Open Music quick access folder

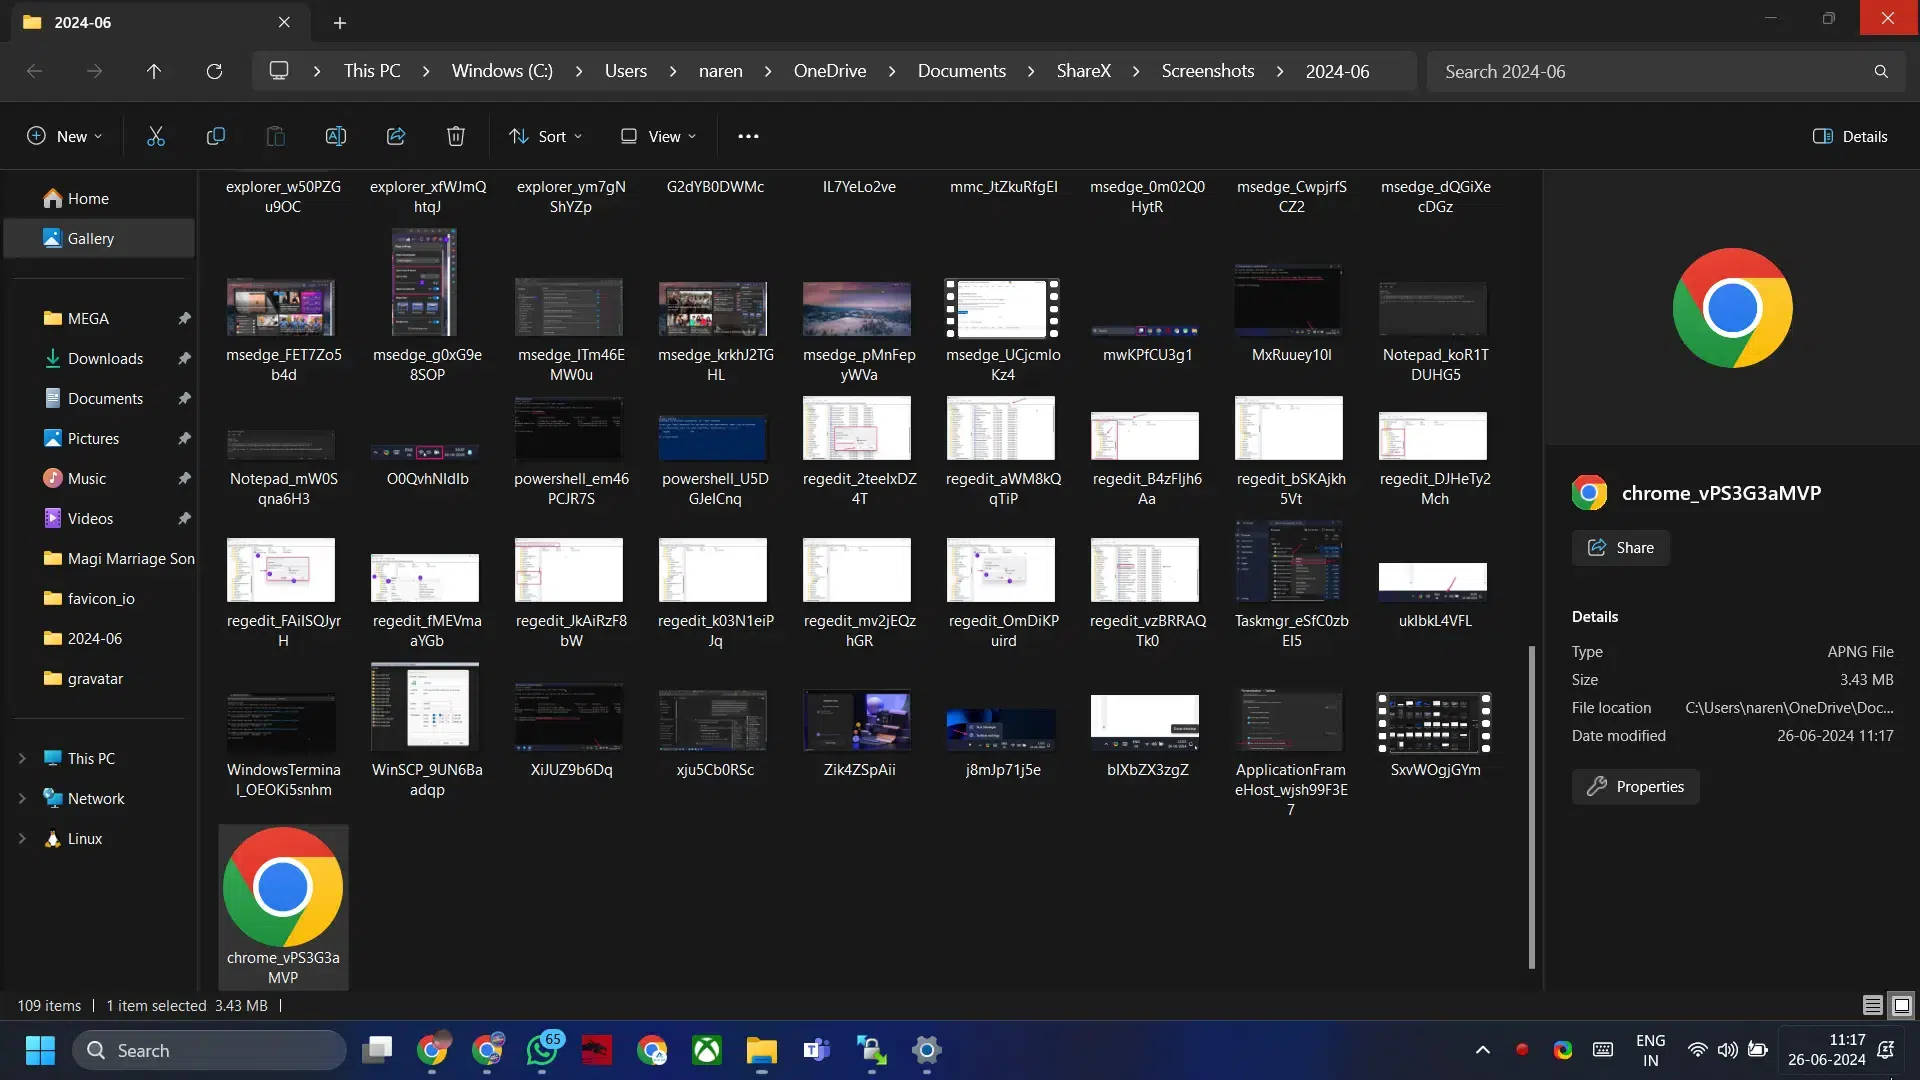click(99, 478)
